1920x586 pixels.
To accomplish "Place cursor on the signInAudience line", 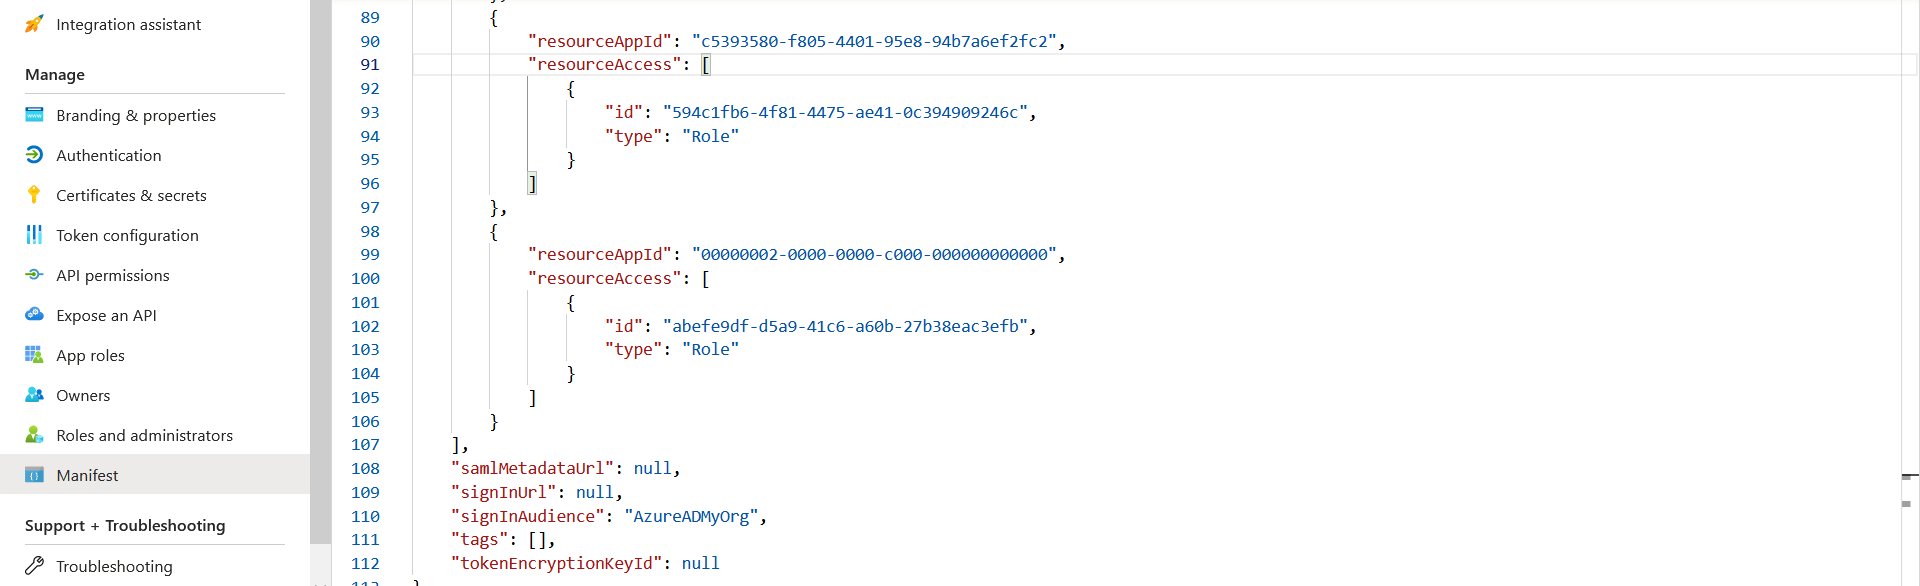I will pyautogui.click(x=608, y=516).
